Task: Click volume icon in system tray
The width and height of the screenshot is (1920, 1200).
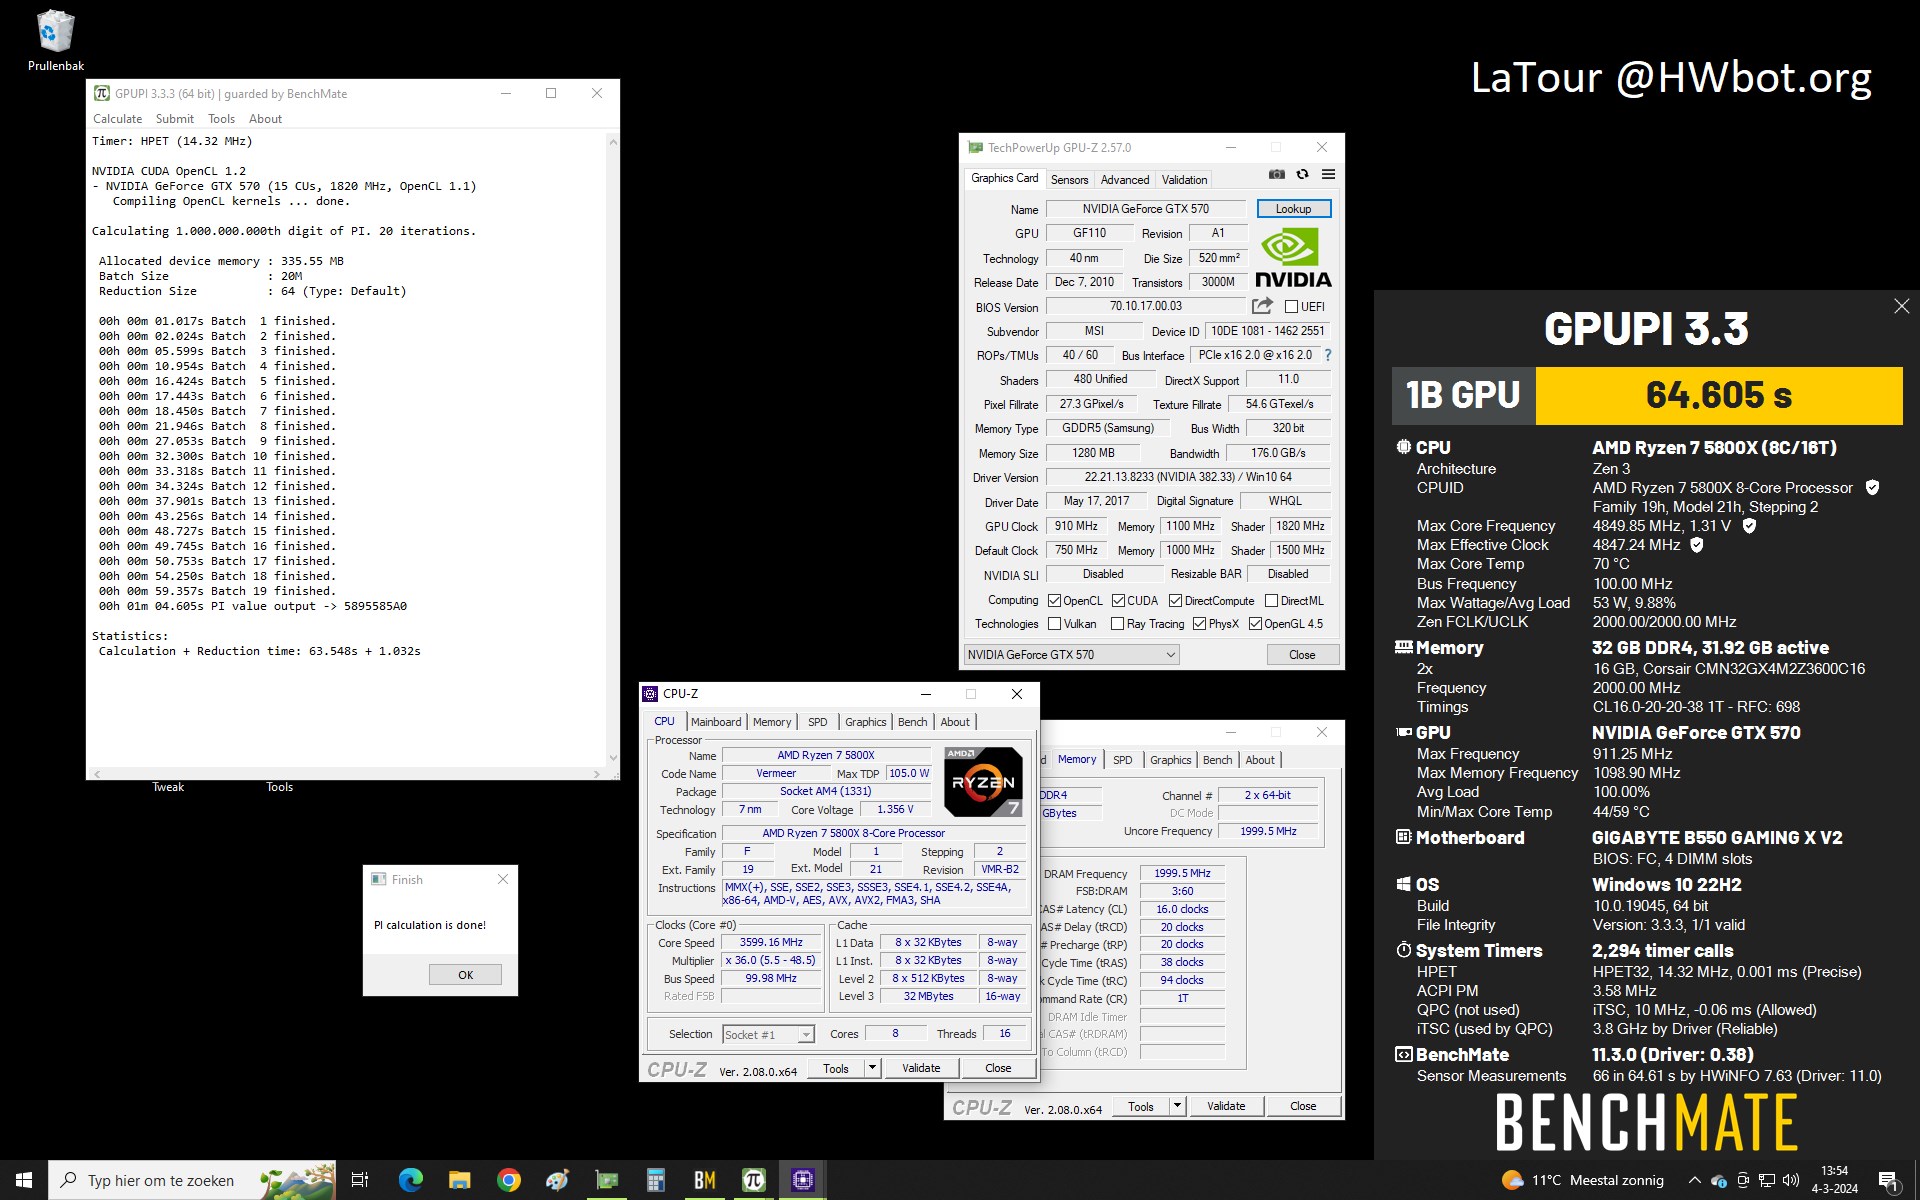Action: coord(1791,1180)
